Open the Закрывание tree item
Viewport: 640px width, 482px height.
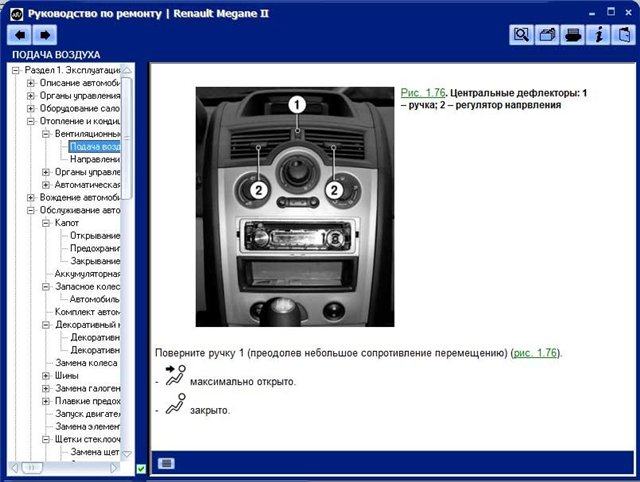click(95, 261)
